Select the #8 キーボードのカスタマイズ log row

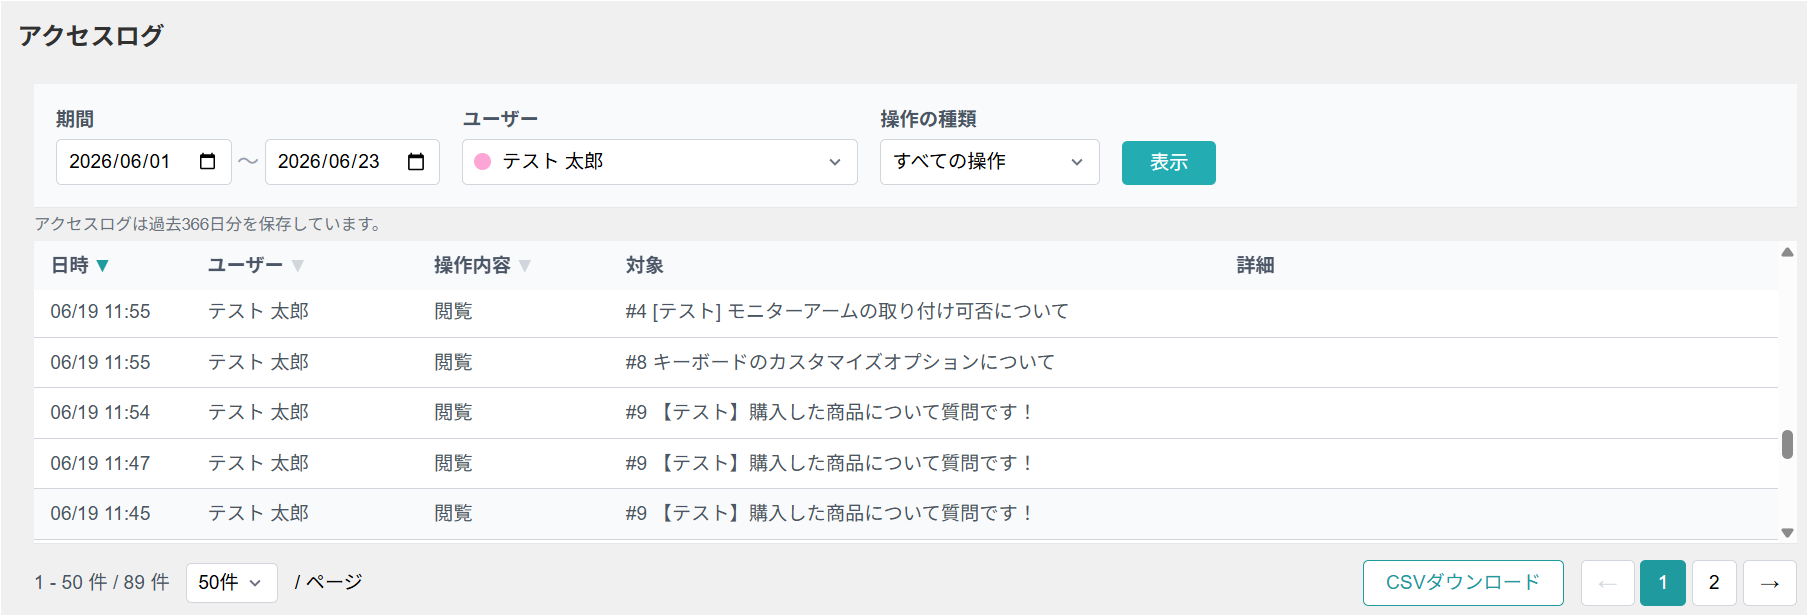tap(906, 362)
